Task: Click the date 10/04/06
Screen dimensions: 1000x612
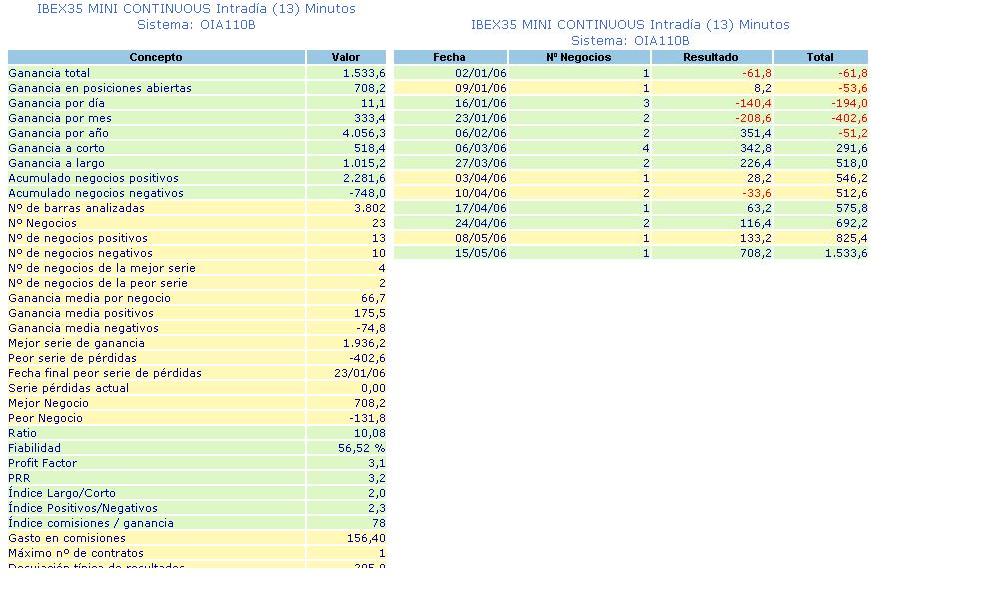Action: 481,193
